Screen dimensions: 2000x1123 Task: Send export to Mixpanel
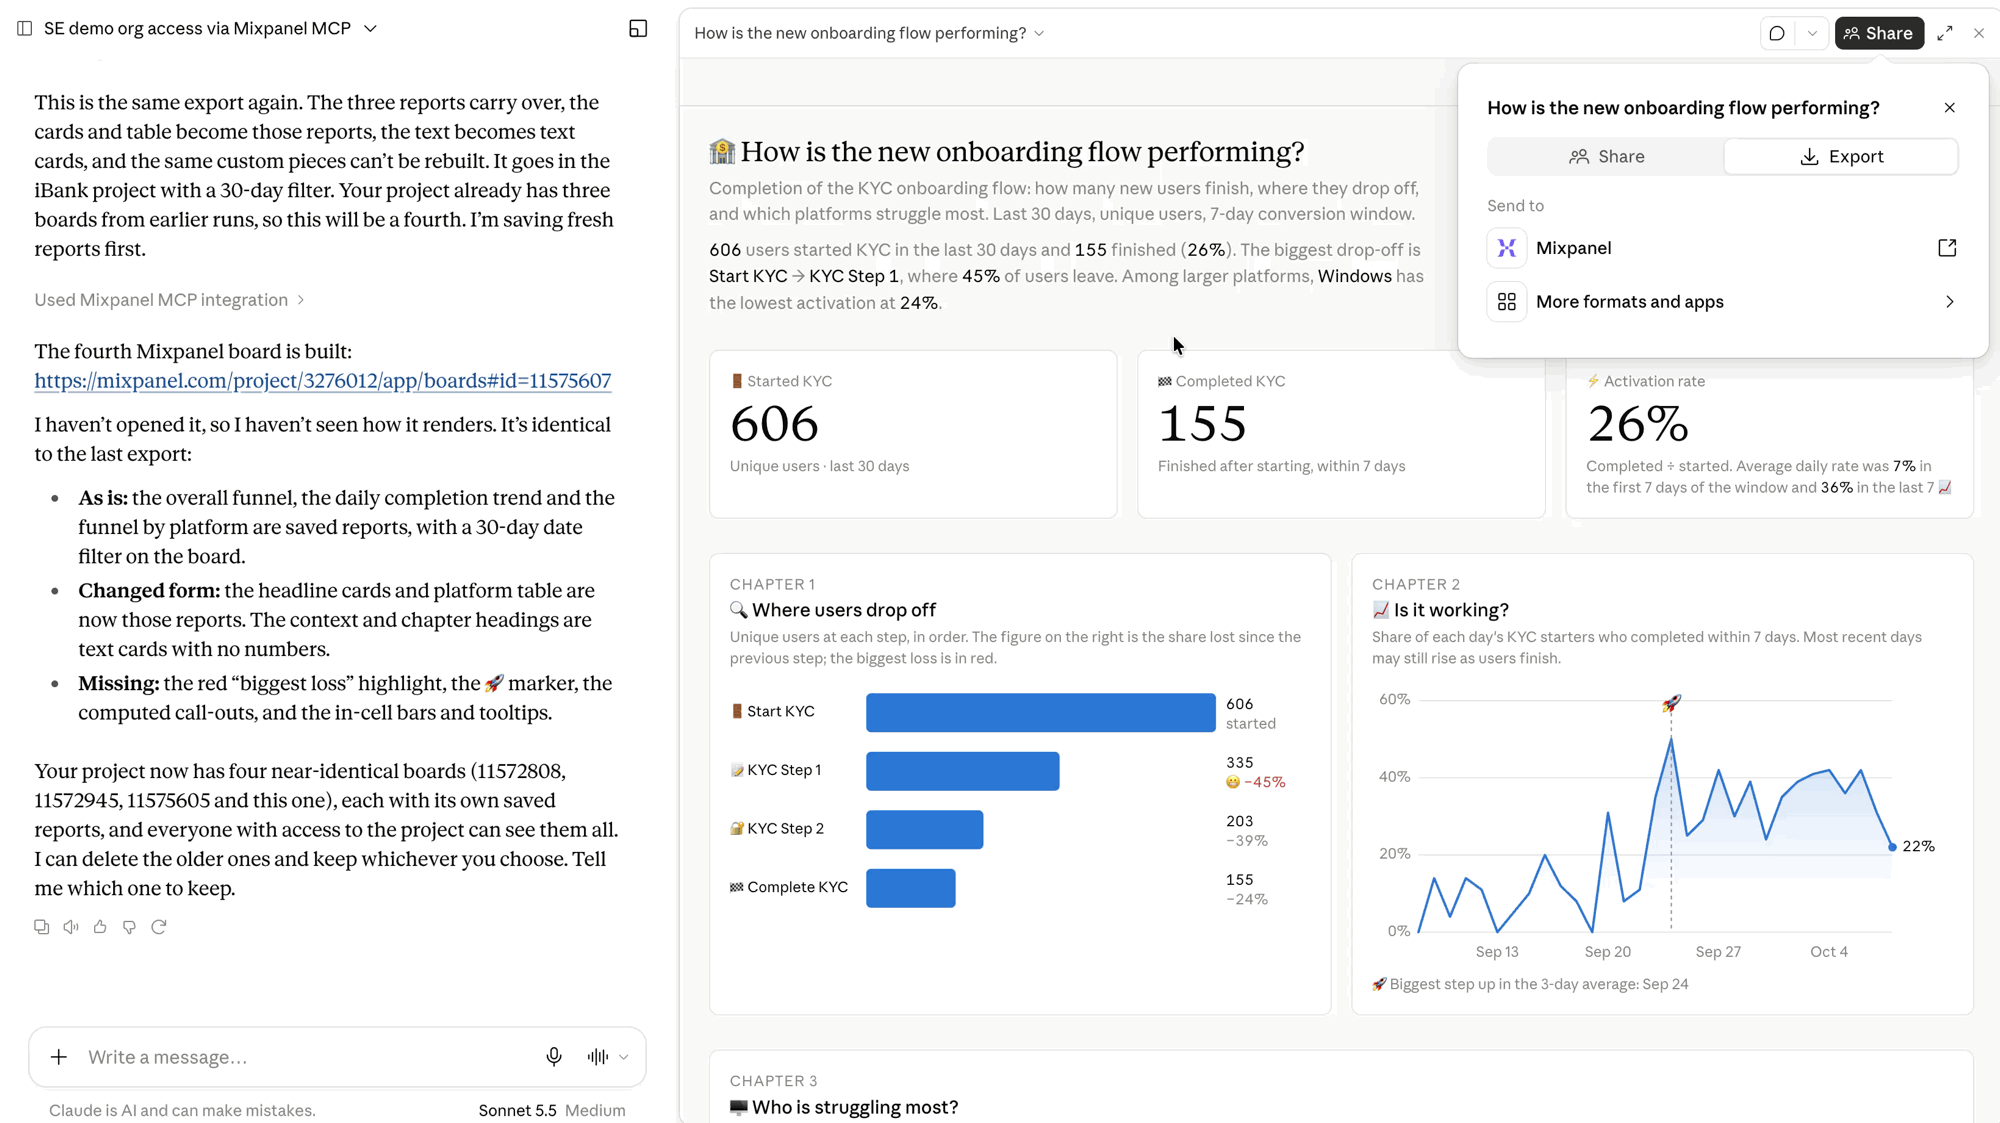pyautogui.click(x=1721, y=248)
